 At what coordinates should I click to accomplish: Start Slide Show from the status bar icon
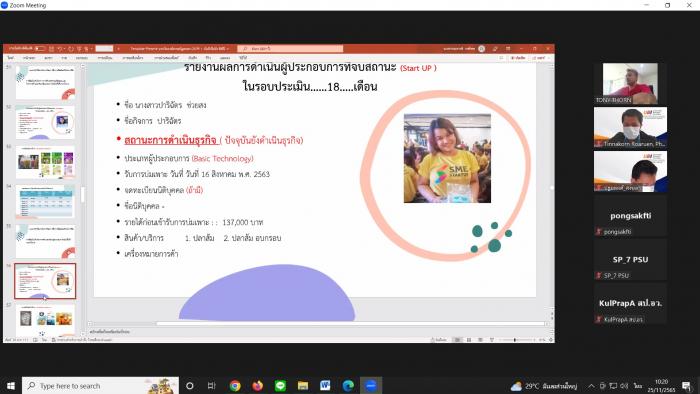[x=492, y=340]
